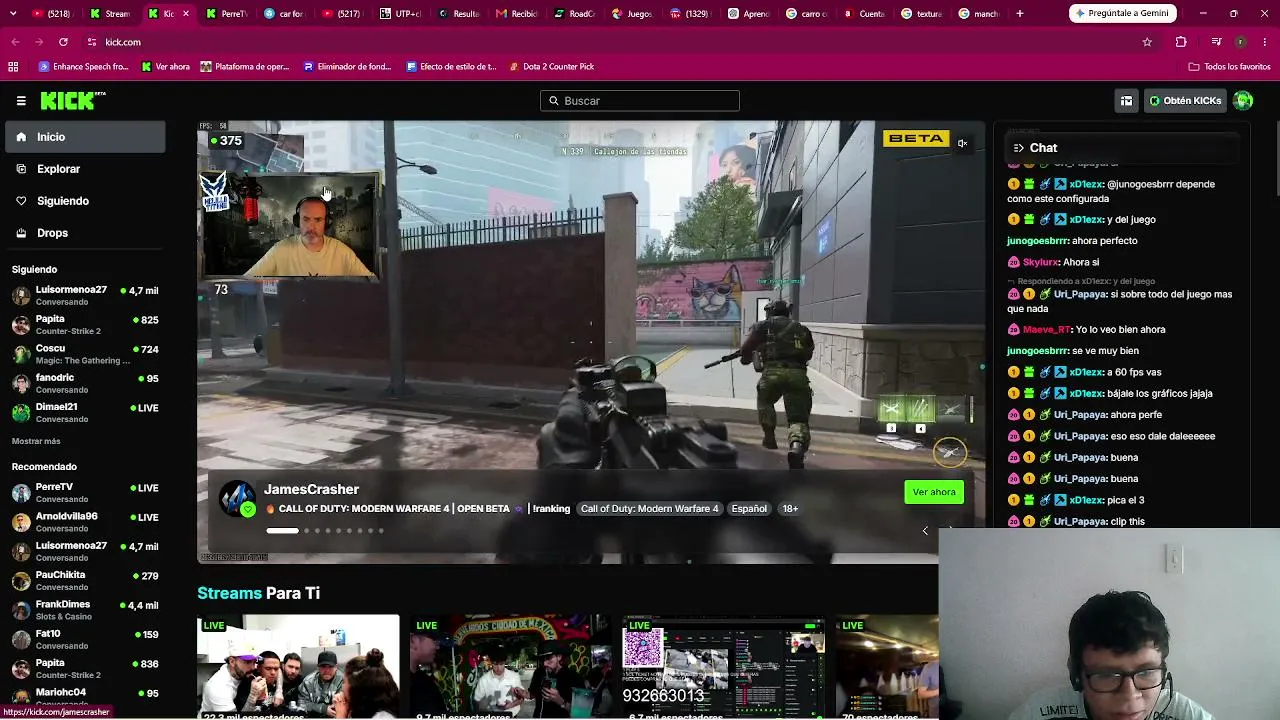Open the Chrome three-dot menu
The height and width of the screenshot is (720, 1280).
click(x=1266, y=42)
